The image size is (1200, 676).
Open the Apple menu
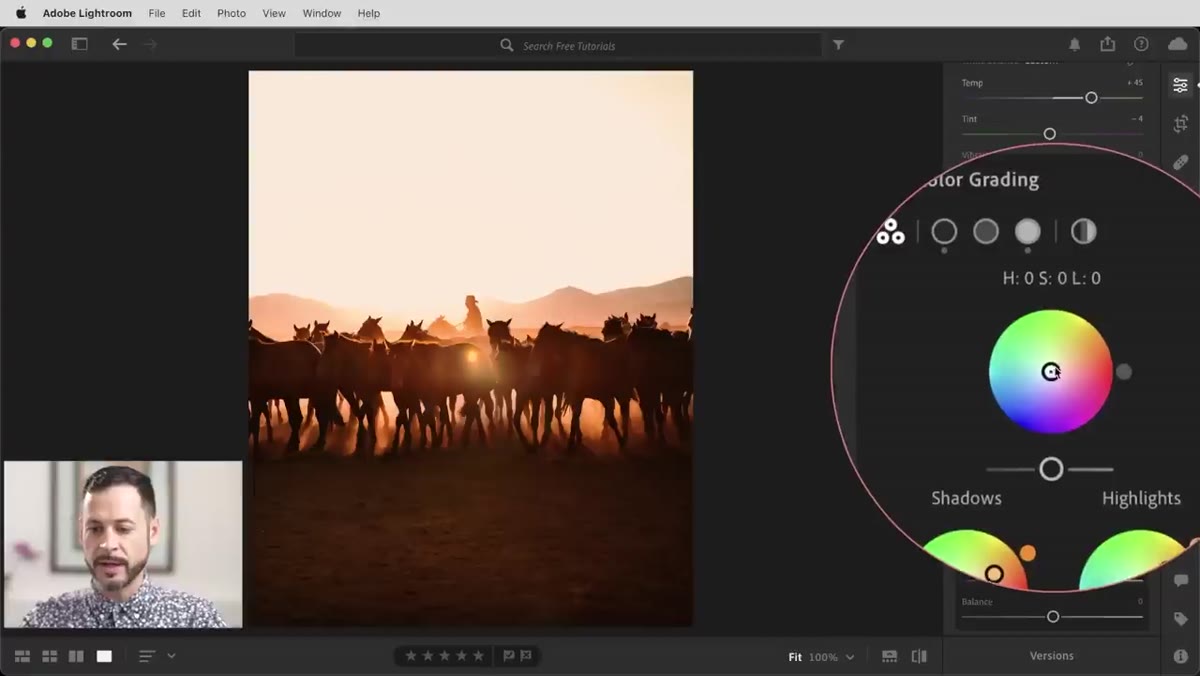point(21,13)
